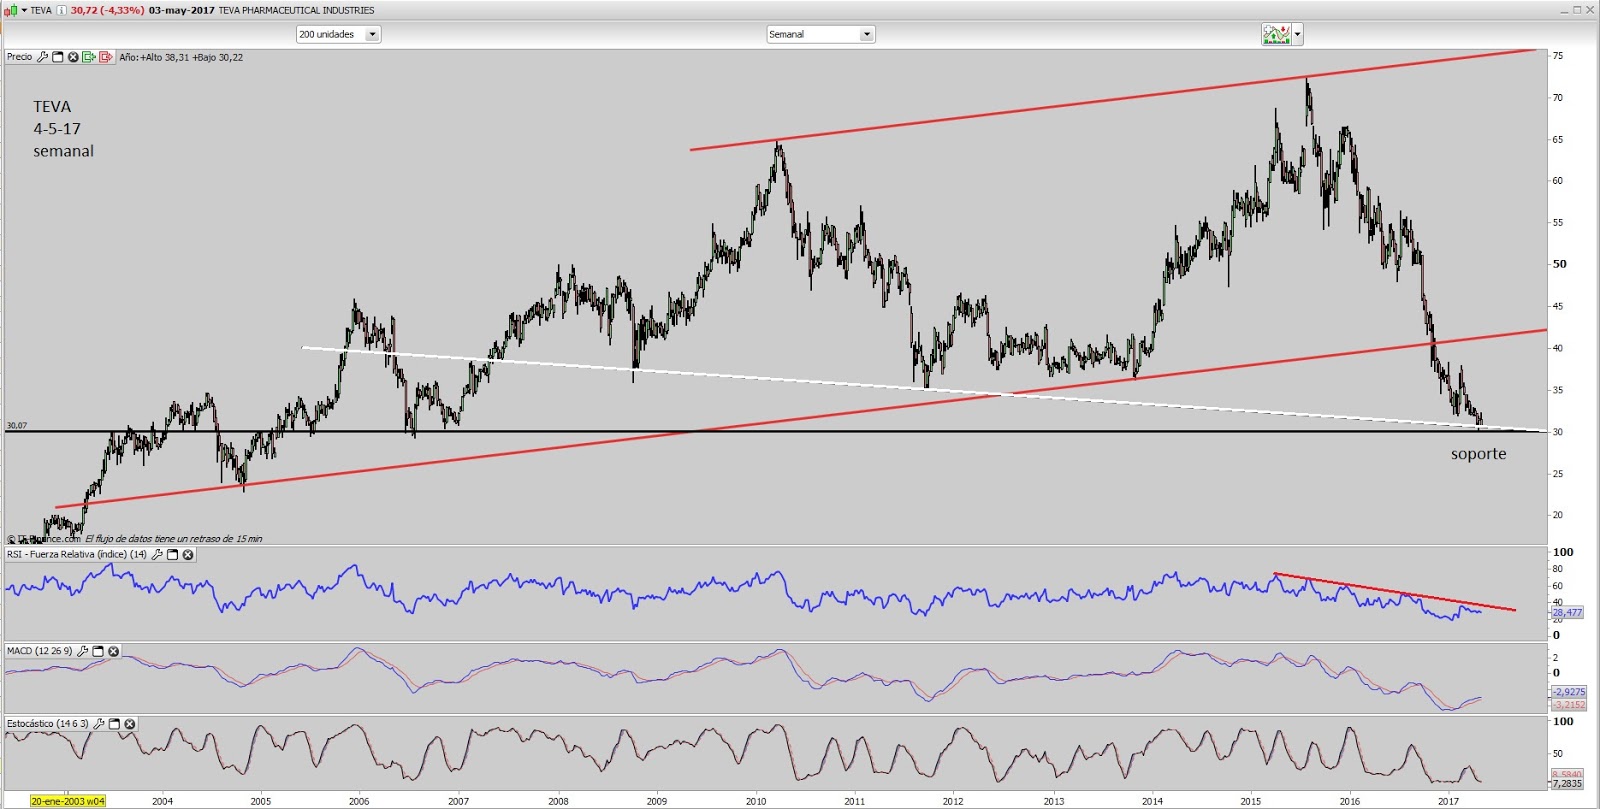The width and height of the screenshot is (1600, 809).
Task: Close the MACD indicator panel
Action: 114,651
